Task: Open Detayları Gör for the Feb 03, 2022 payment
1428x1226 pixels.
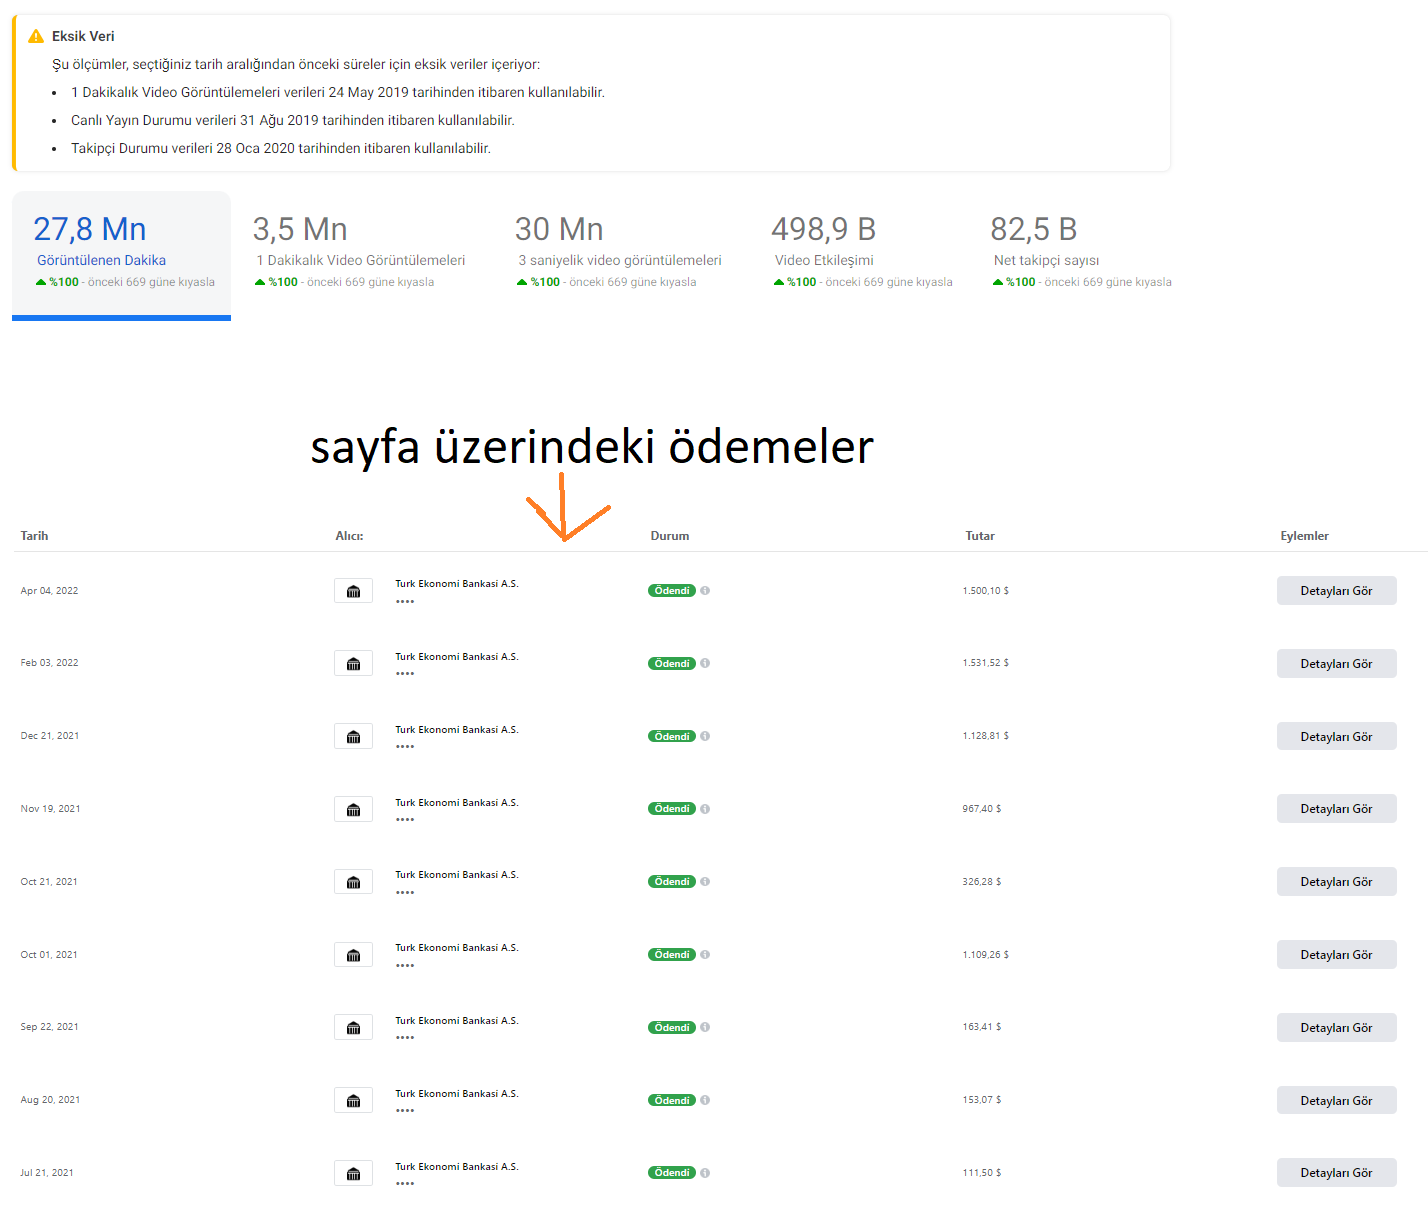Action: 1336,664
